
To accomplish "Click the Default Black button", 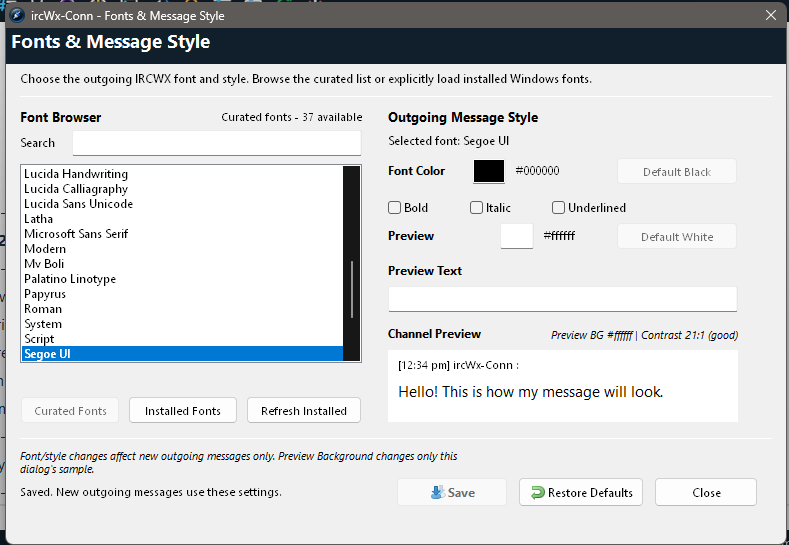I will 677,172.
